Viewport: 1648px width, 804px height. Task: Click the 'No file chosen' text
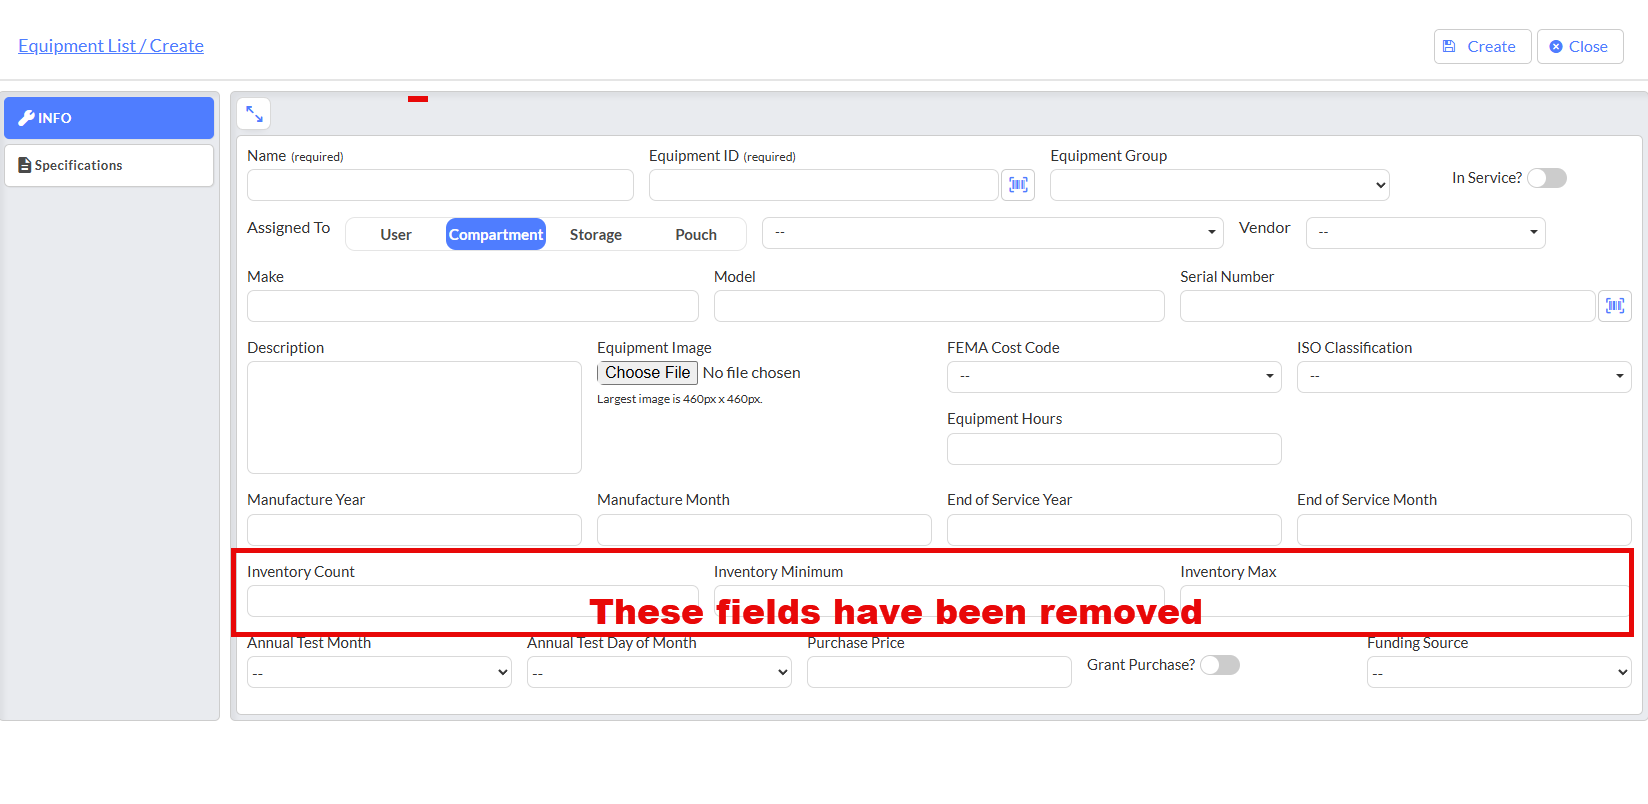(x=751, y=373)
